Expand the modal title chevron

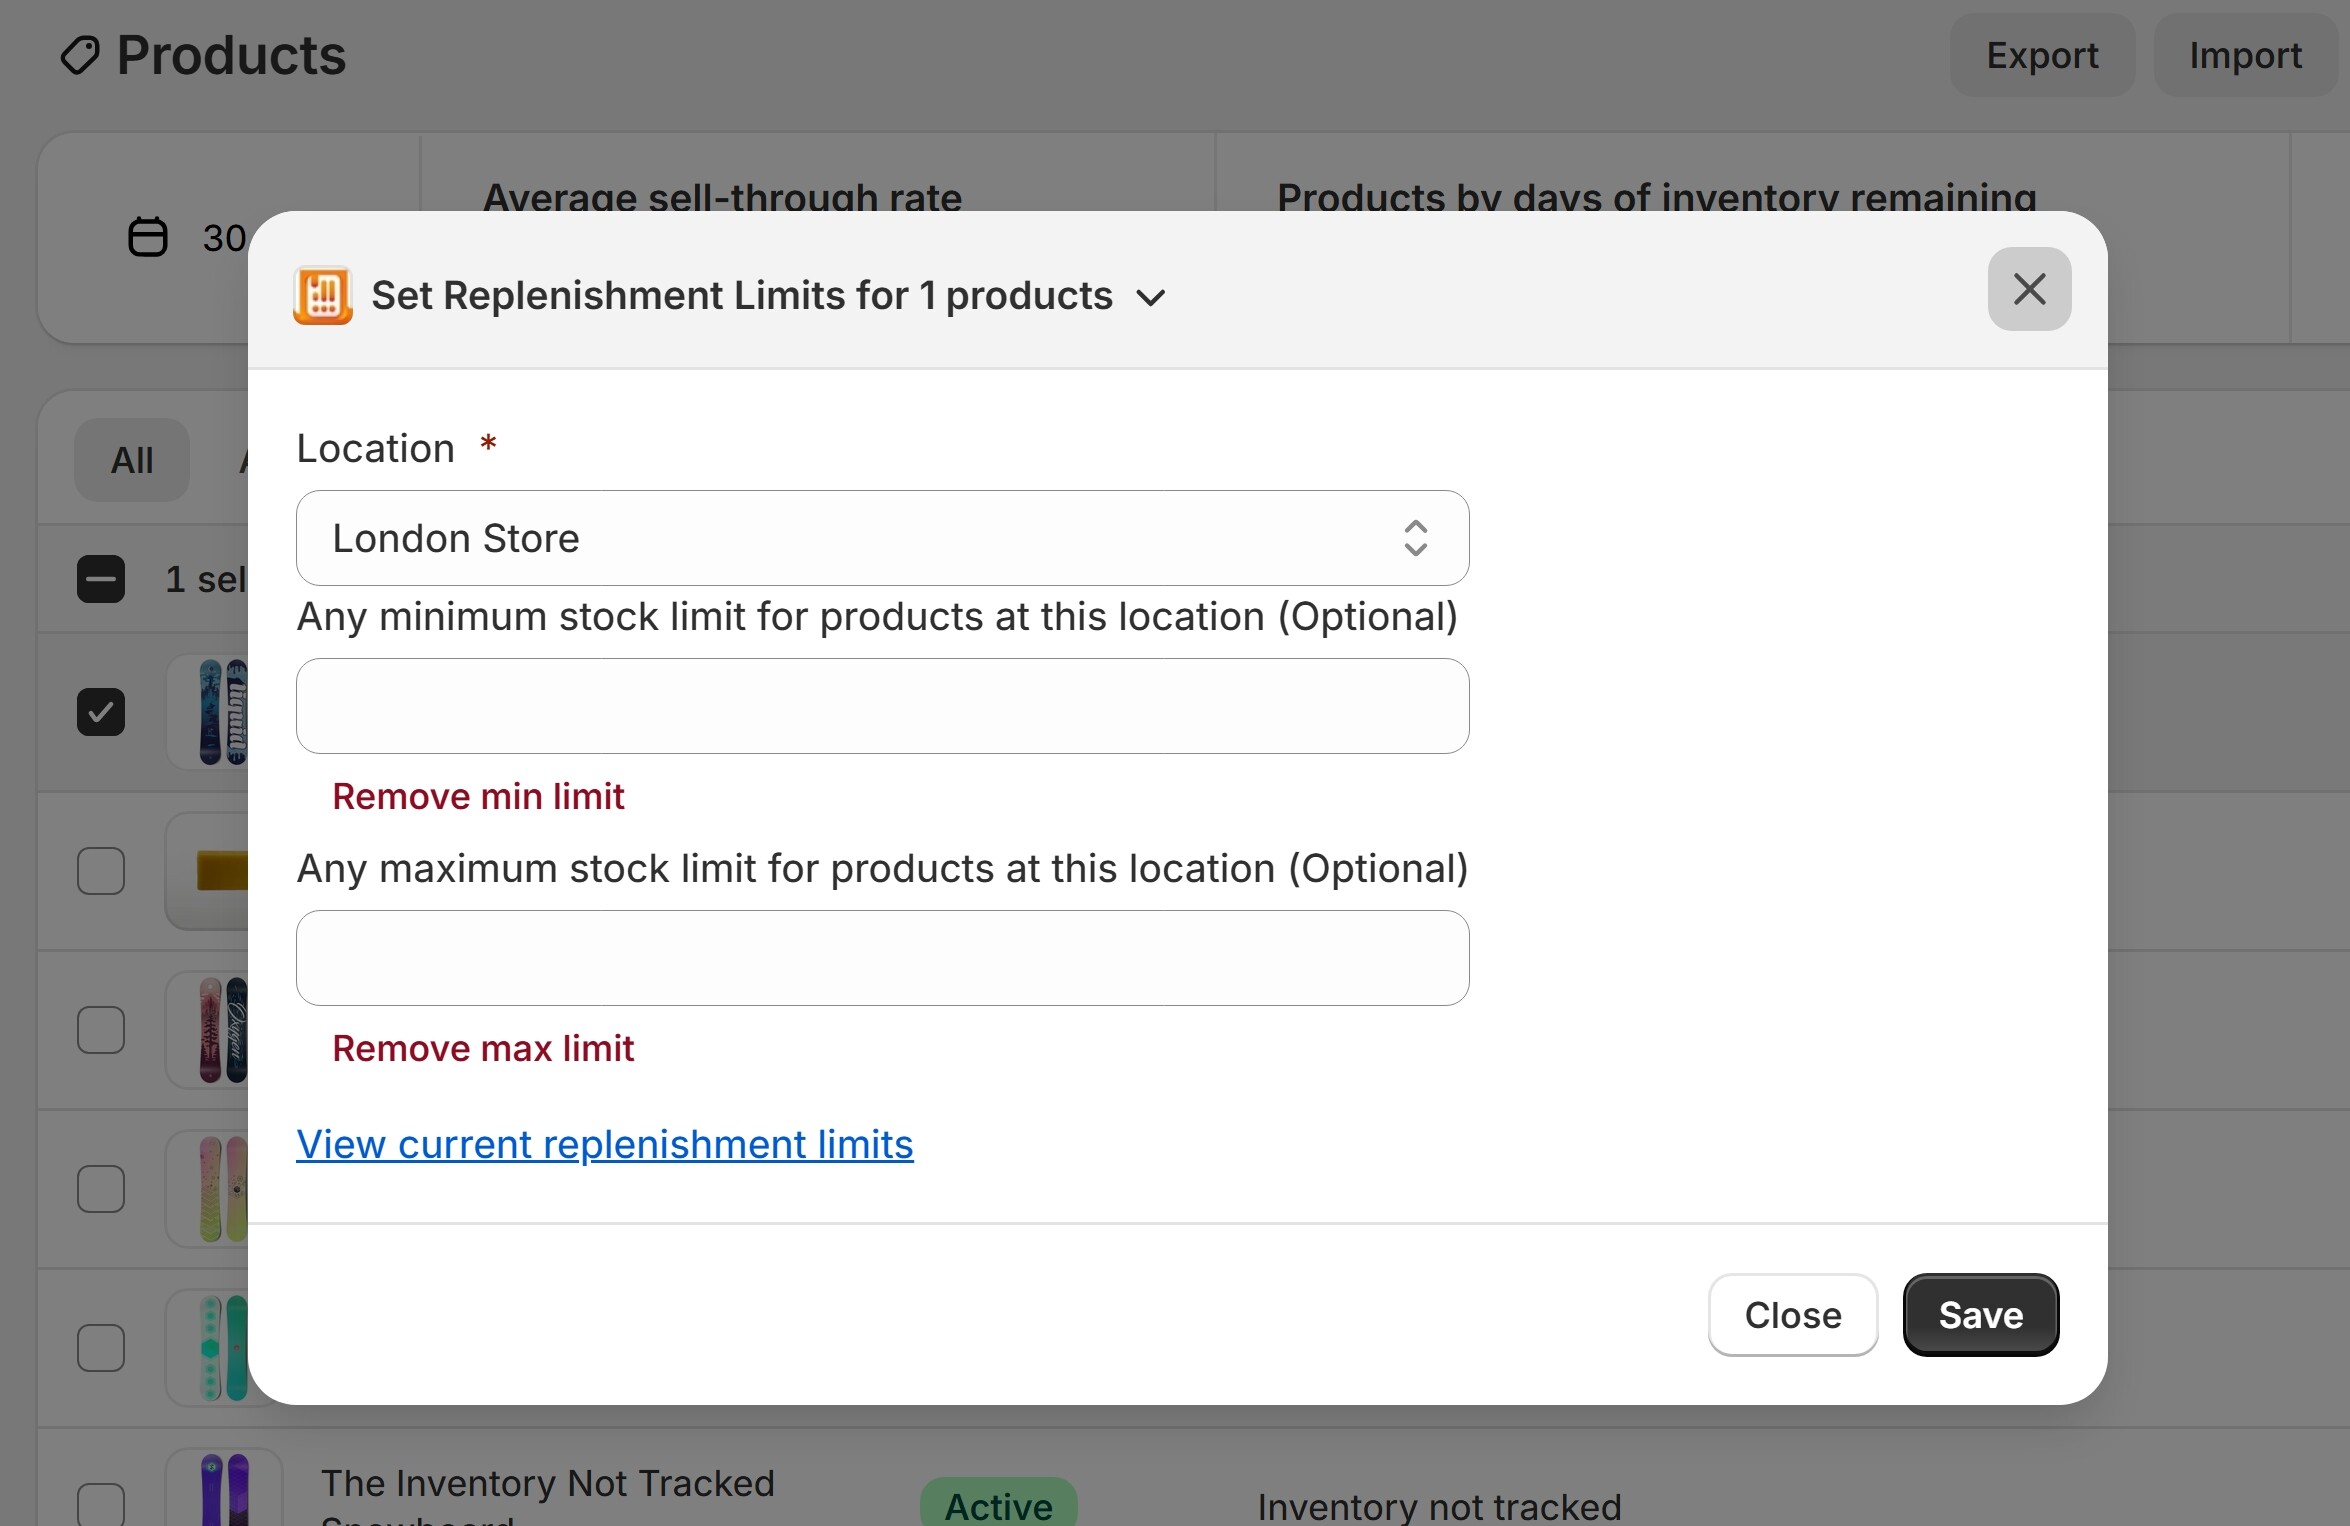tap(1151, 298)
